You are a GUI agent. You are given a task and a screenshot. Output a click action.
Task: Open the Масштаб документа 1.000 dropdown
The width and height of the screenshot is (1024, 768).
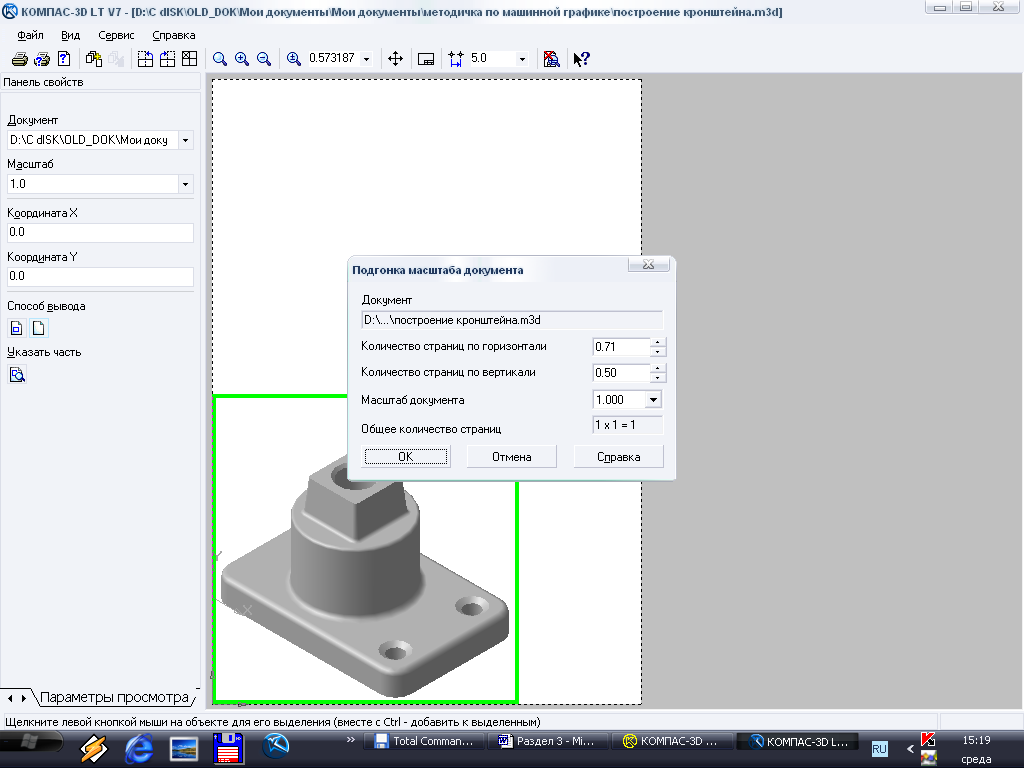coord(653,400)
